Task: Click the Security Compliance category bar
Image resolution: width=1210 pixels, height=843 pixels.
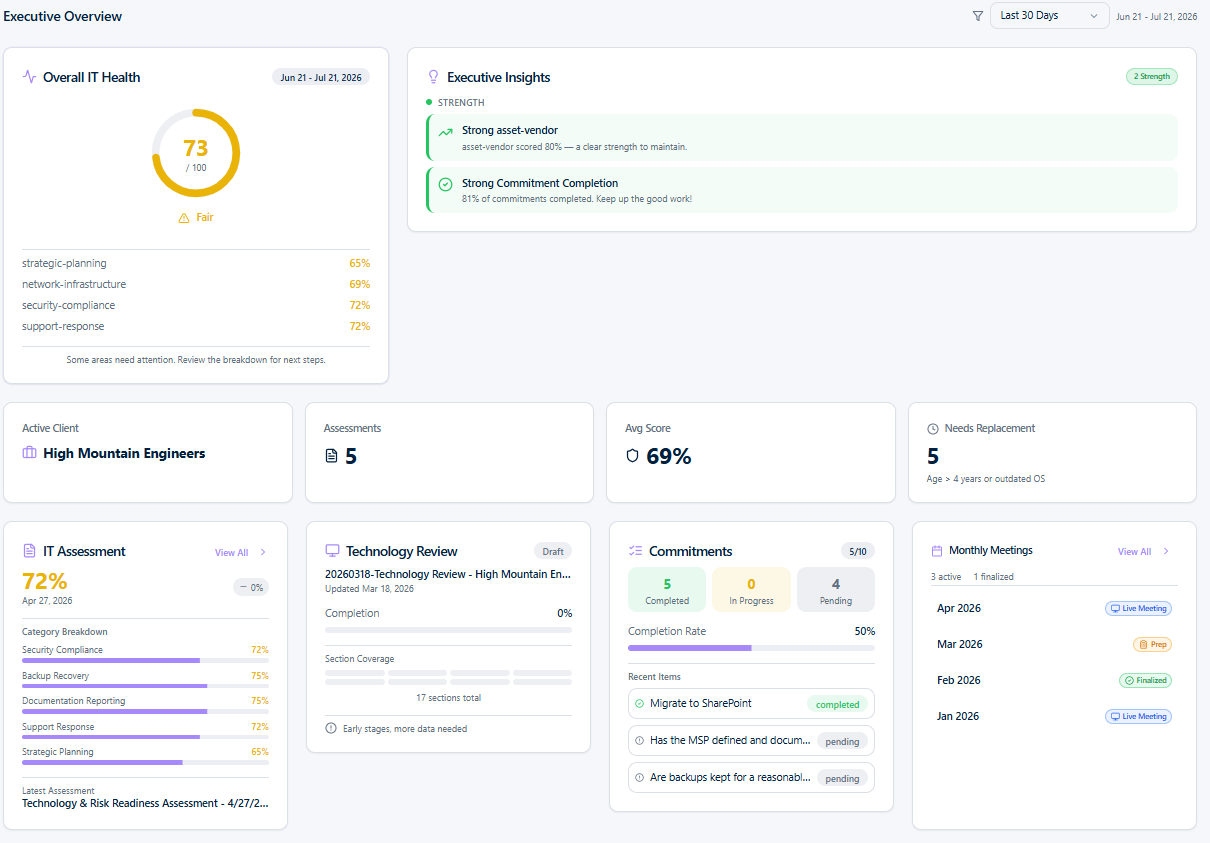Action: 145,661
